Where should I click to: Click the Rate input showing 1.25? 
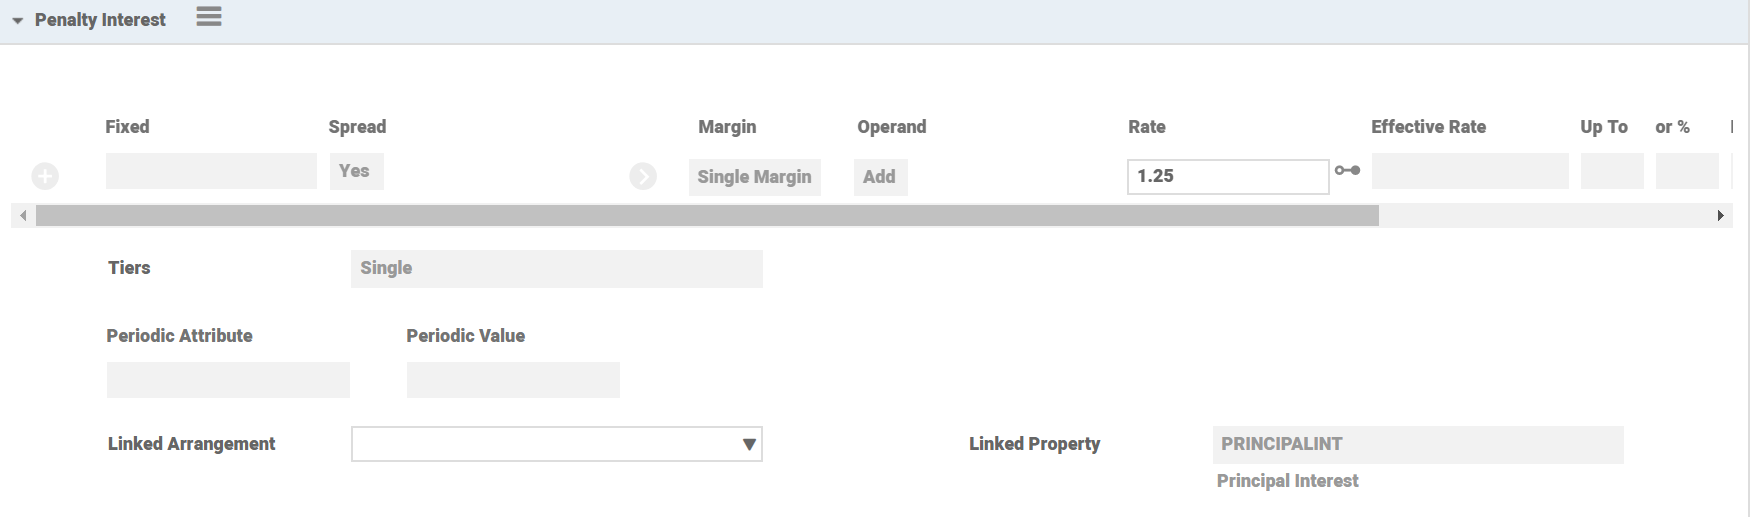point(1227,176)
